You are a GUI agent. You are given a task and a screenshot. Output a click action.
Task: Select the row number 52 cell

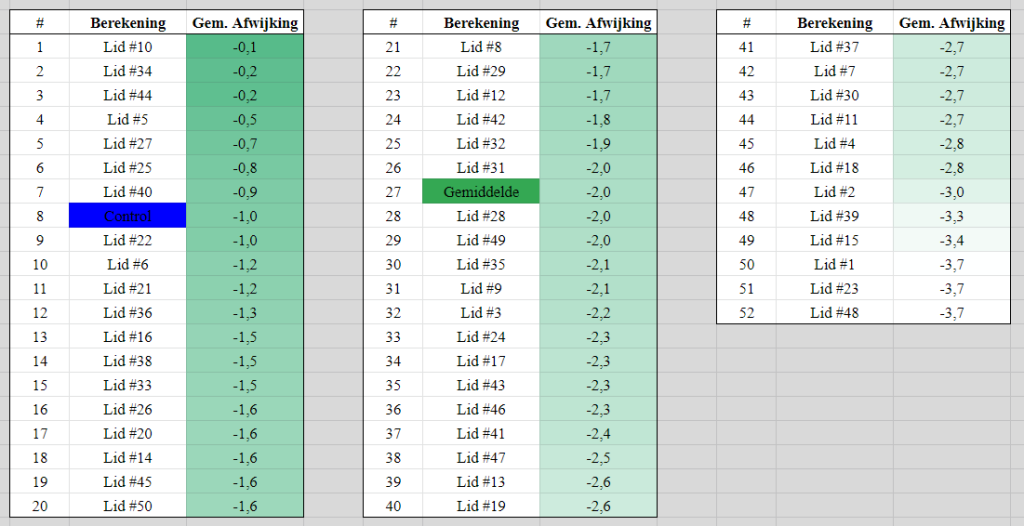(x=746, y=312)
